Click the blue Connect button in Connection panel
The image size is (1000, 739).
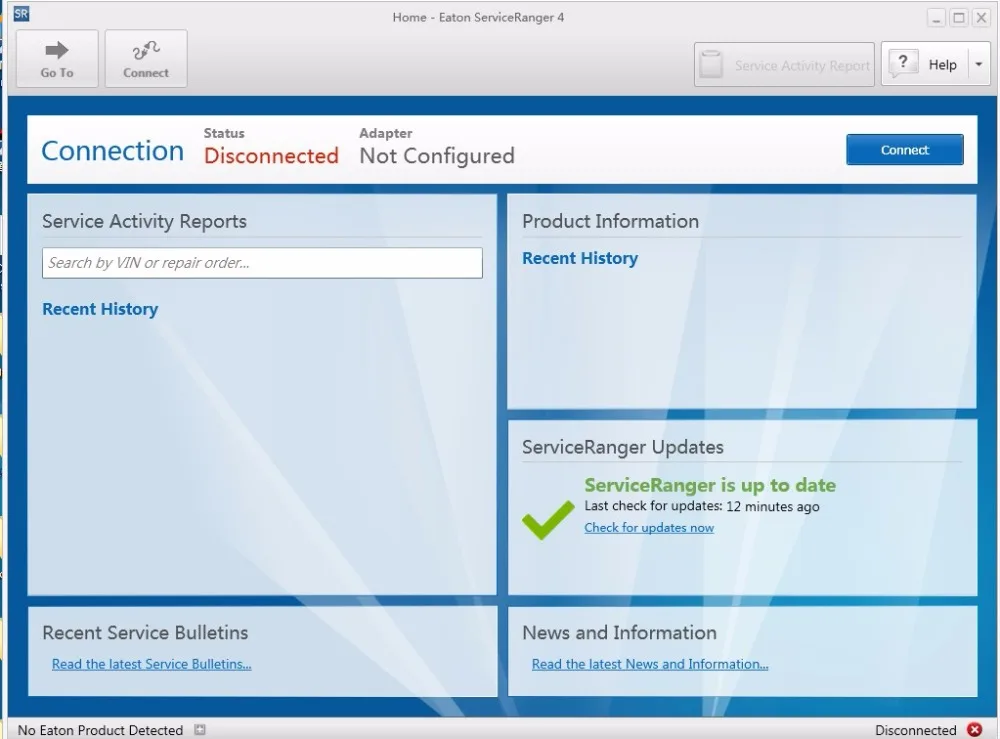[904, 150]
